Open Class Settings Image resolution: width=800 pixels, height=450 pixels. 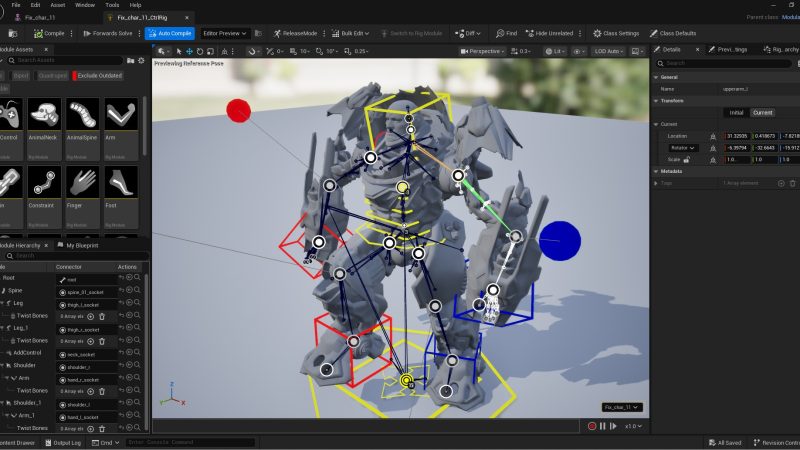[614, 33]
